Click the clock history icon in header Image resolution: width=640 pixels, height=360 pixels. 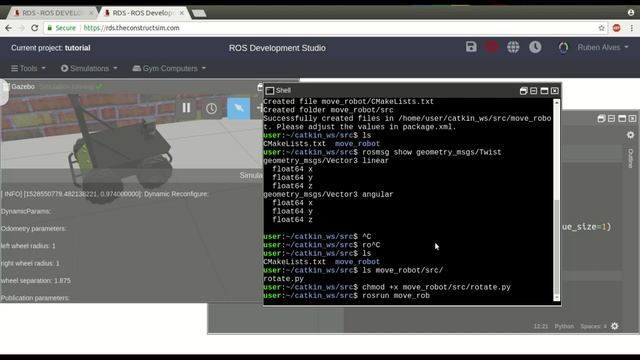pos(535,47)
